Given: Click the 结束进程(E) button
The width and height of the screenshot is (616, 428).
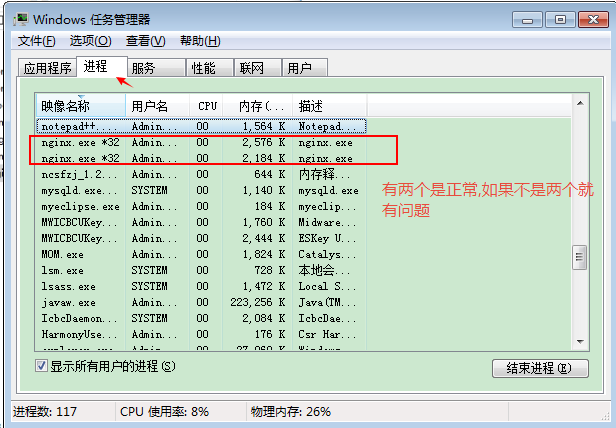Looking at the screenshot, I should point(540,368).
